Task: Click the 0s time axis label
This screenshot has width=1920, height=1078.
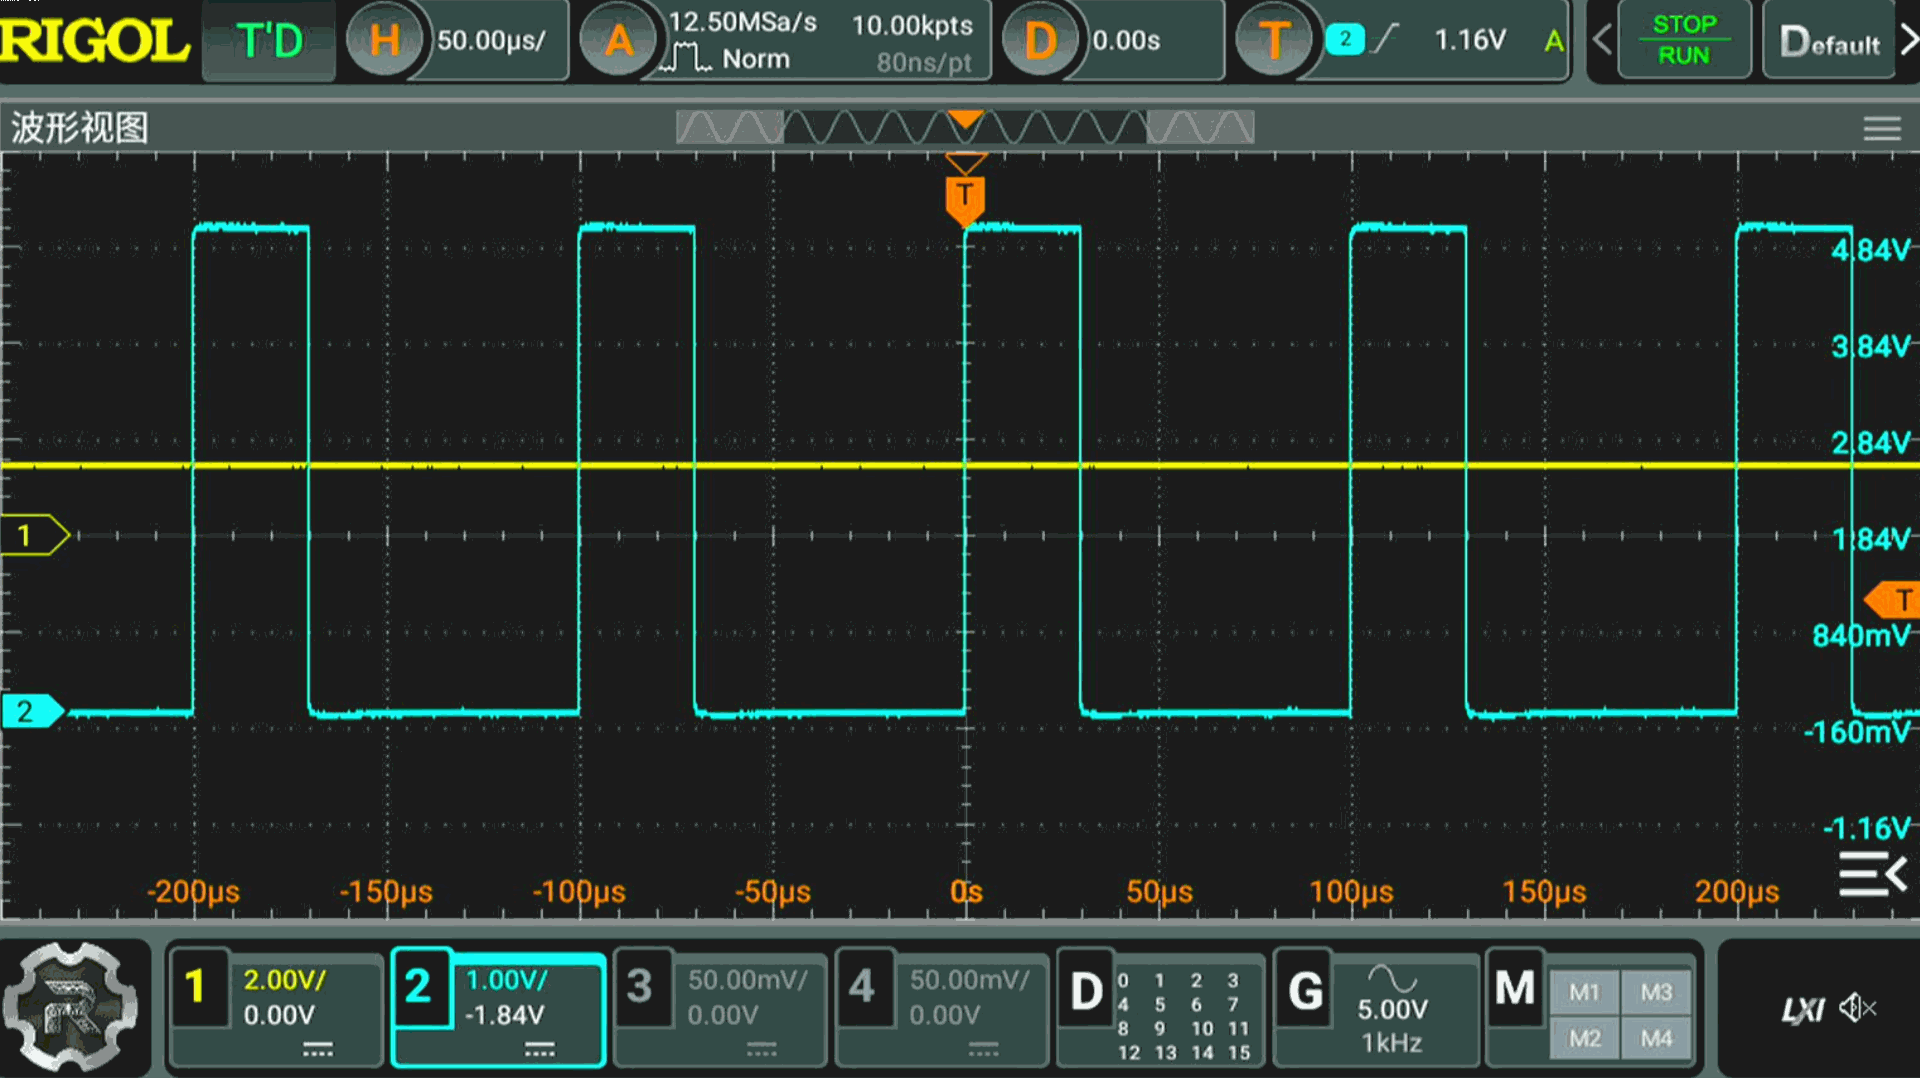Action: coord(966,891)
